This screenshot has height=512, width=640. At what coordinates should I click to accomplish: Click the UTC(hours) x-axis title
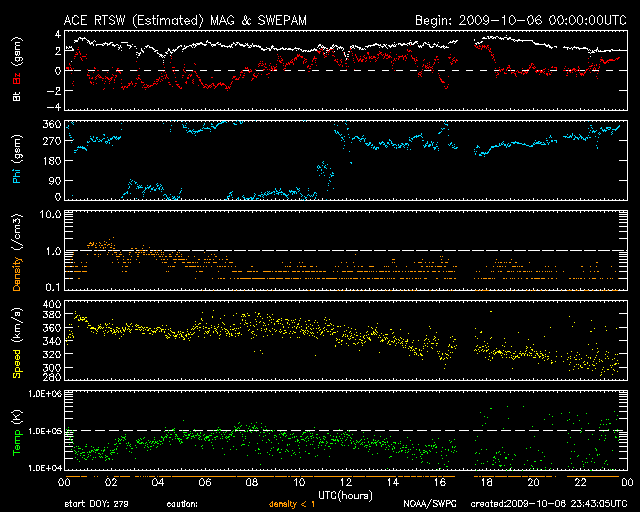tap(345, 496)
